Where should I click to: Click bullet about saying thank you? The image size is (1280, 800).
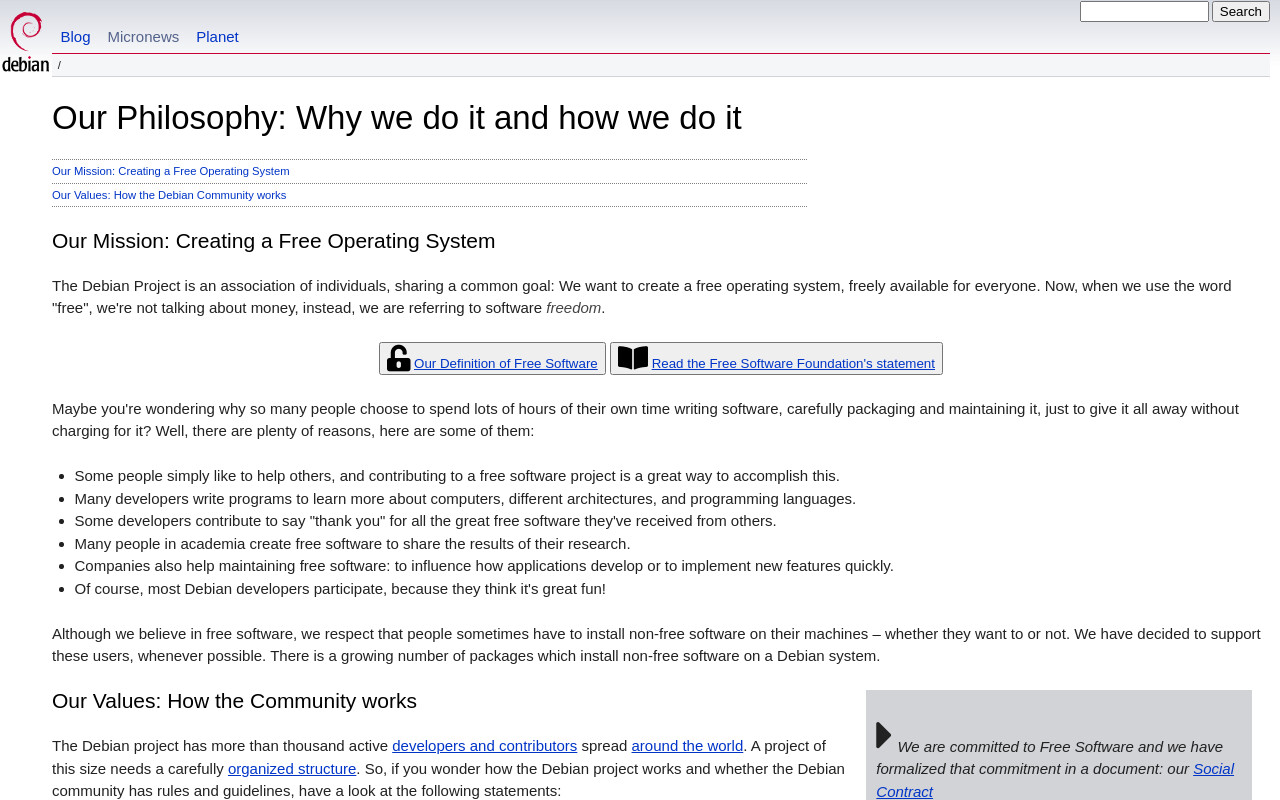tap(425, 521)
